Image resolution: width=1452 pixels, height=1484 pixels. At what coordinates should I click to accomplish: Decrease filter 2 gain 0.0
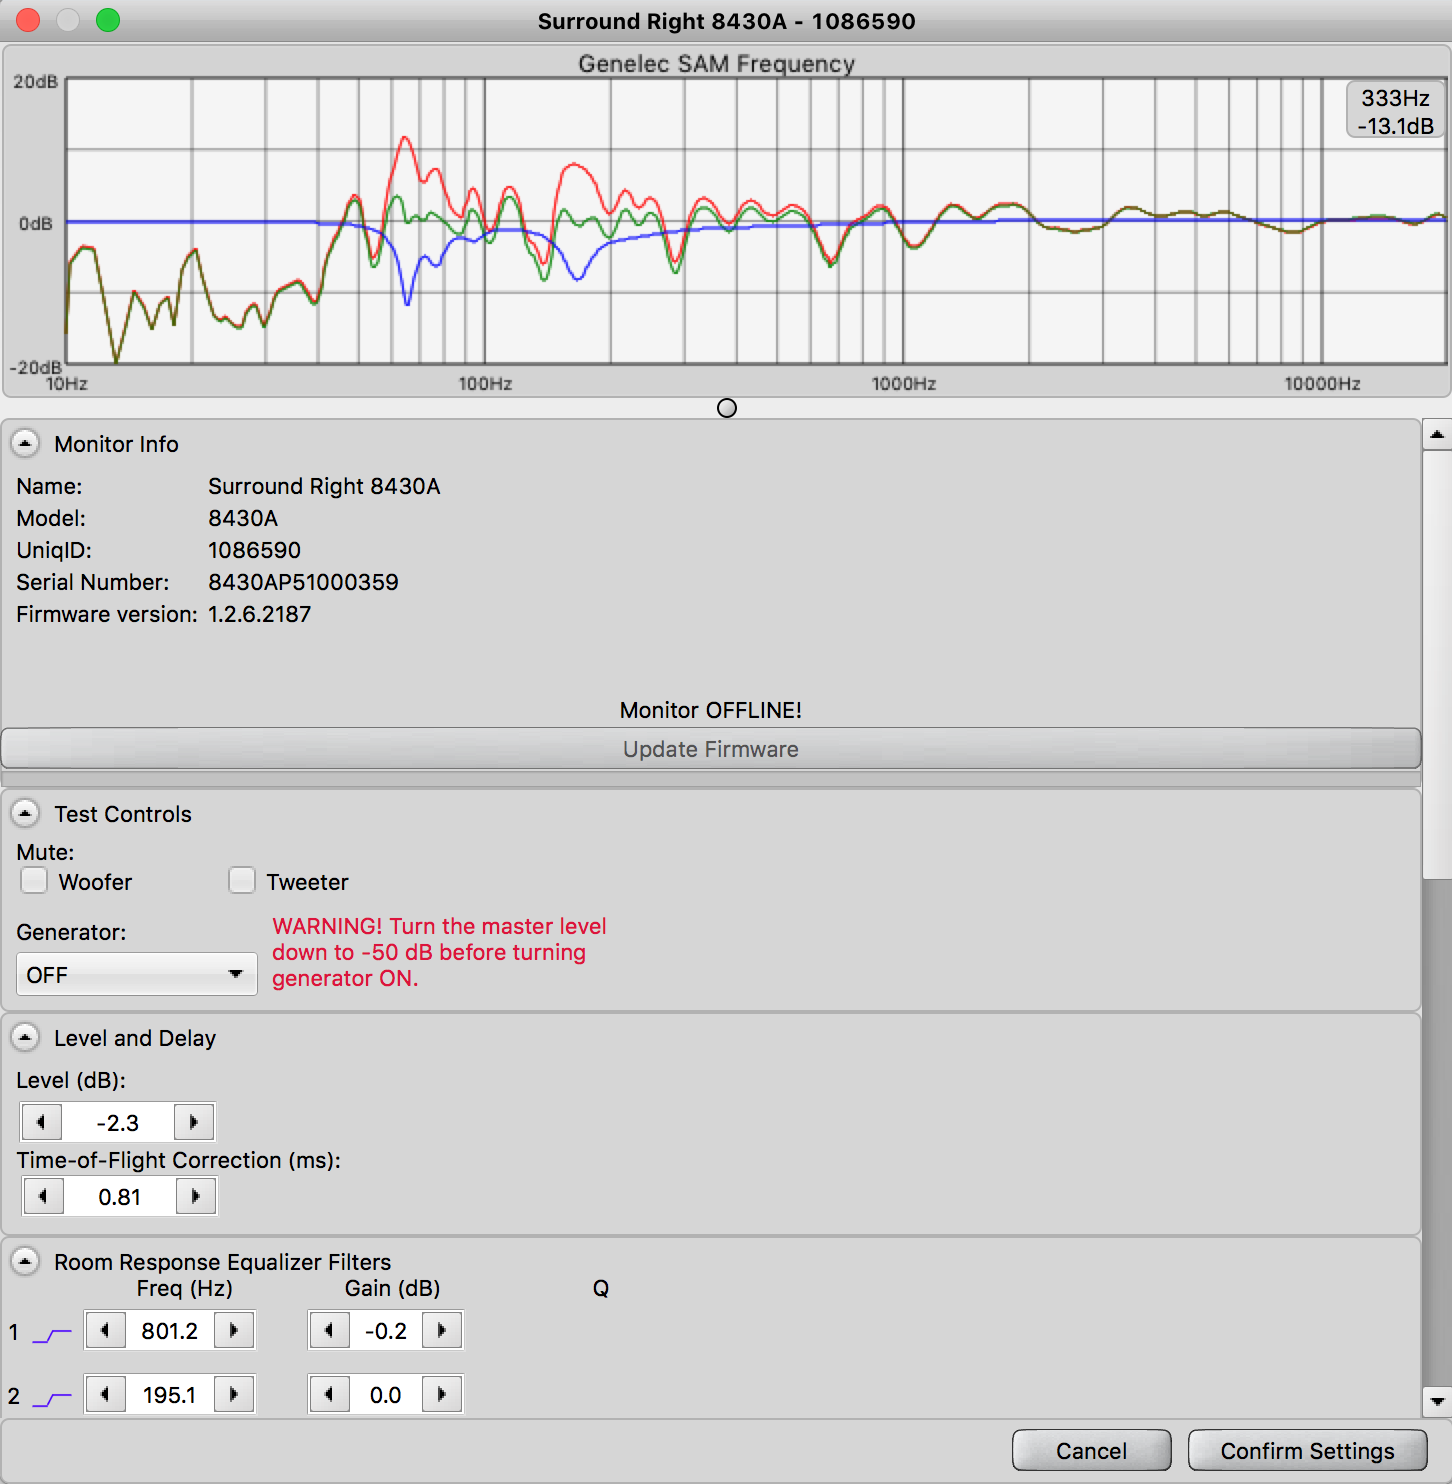(329, 1394)
